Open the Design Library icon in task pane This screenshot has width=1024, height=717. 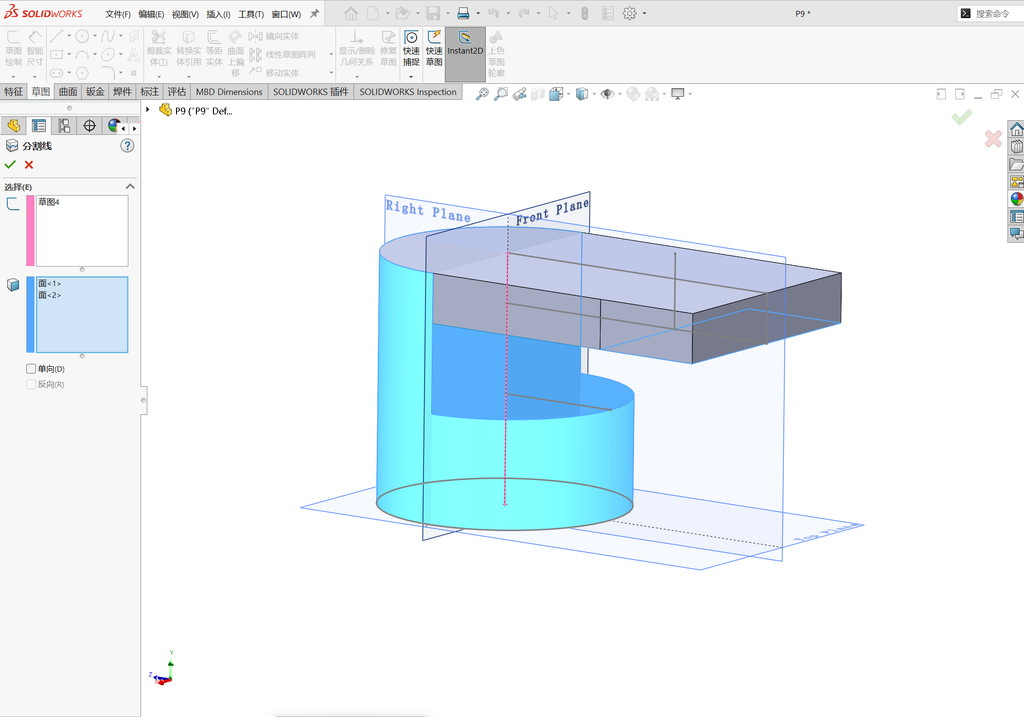(x=1016, y=146)
